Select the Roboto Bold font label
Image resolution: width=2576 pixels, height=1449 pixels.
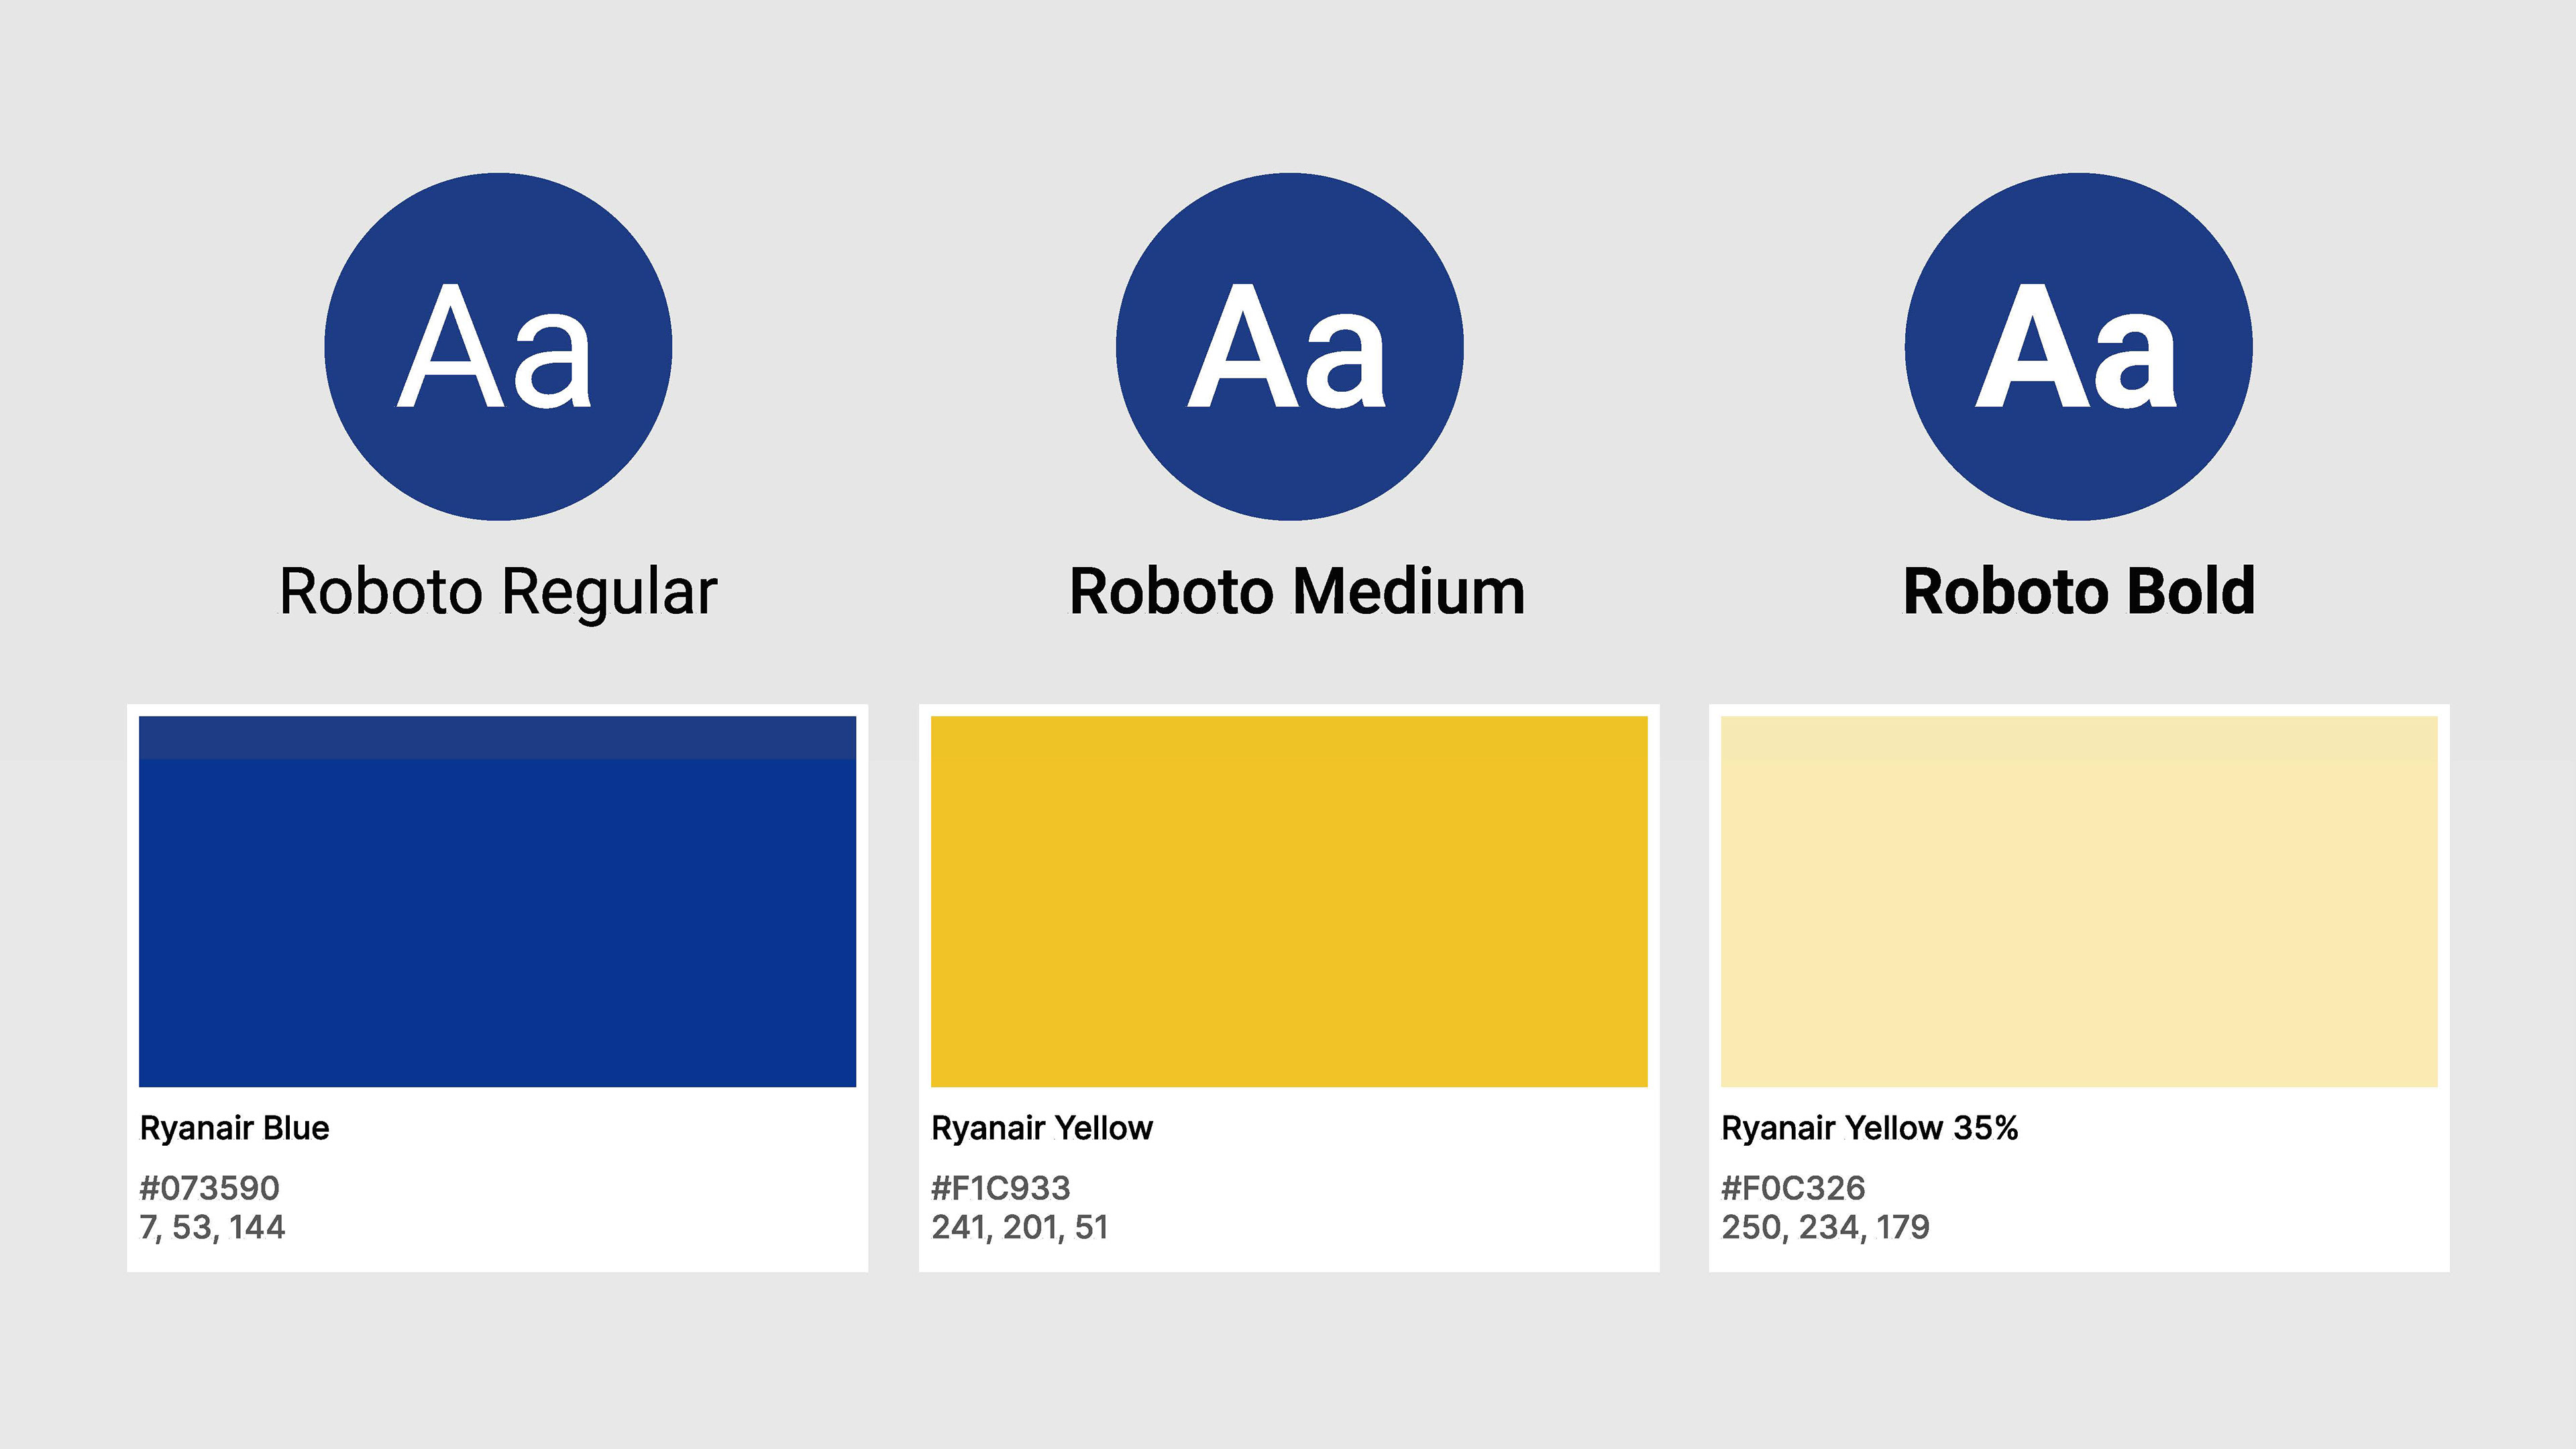2079,591
